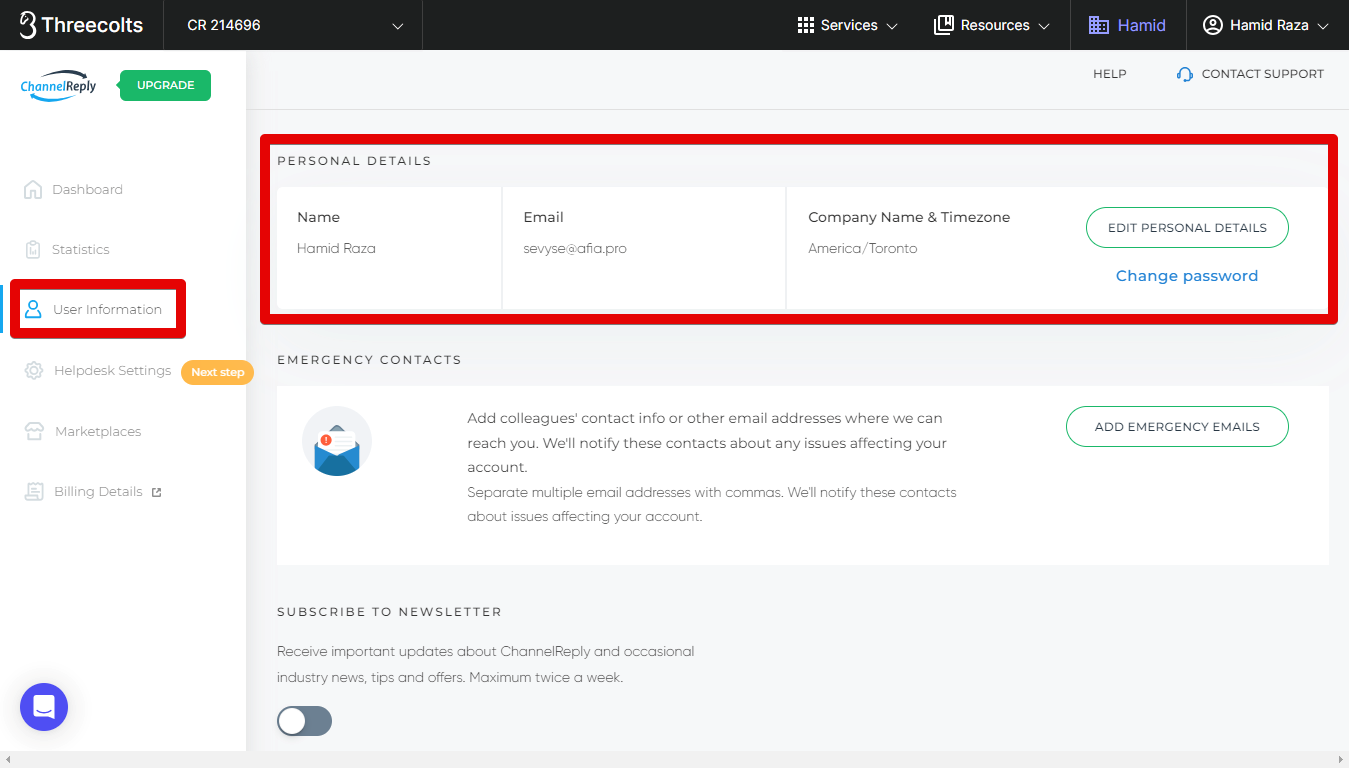Click the Company Name & Timezone label
Image resolution: width=1349 pixels, height=768 pixels.
point(909,217)
